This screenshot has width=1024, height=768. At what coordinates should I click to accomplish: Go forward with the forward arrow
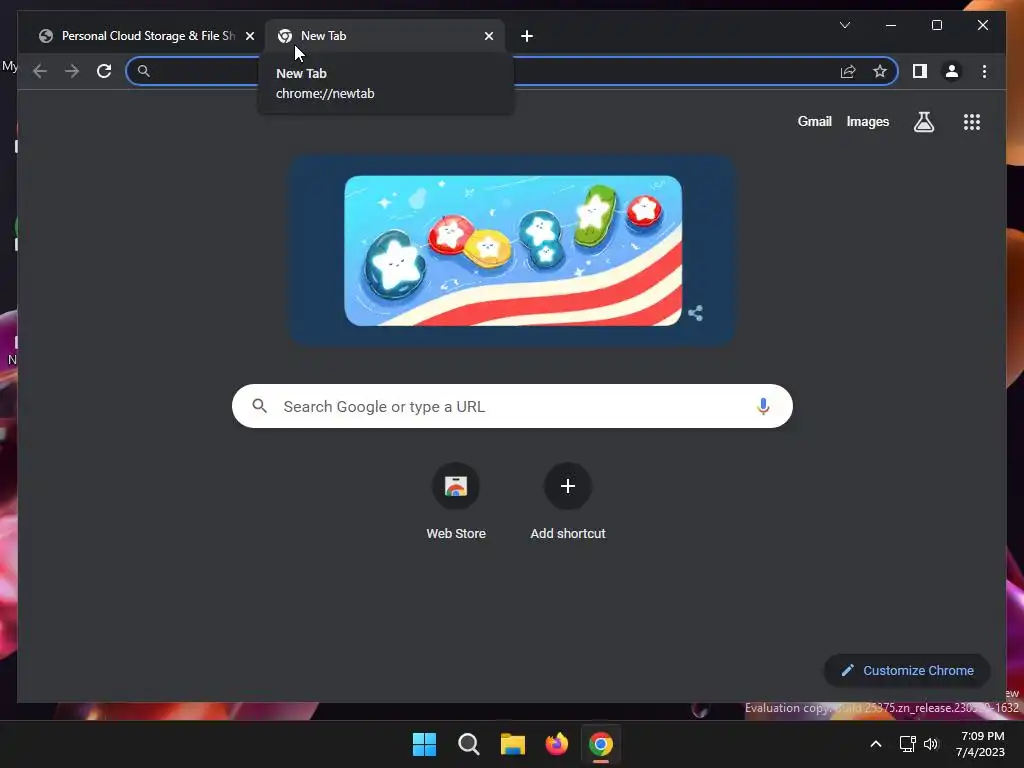(x=72, y=71)
